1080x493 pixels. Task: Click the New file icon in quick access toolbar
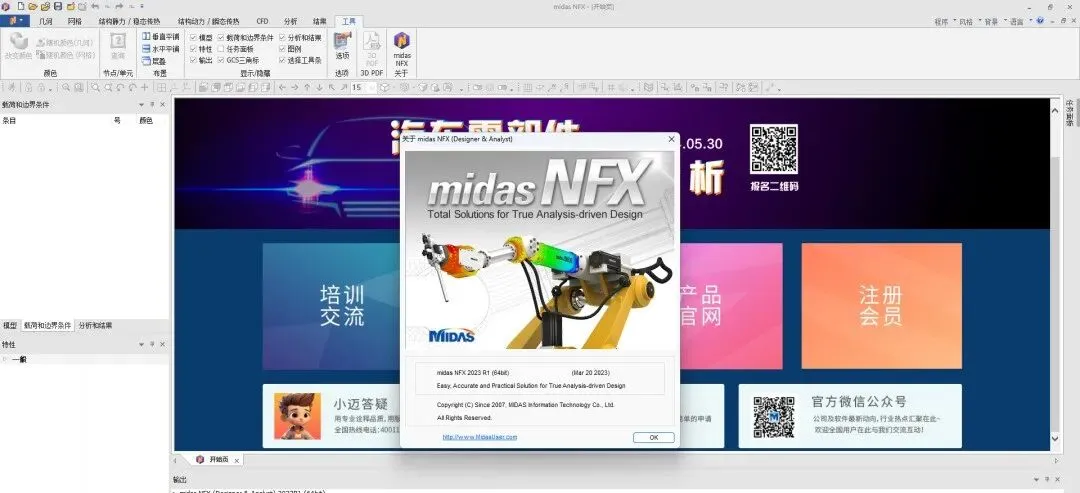21,6
